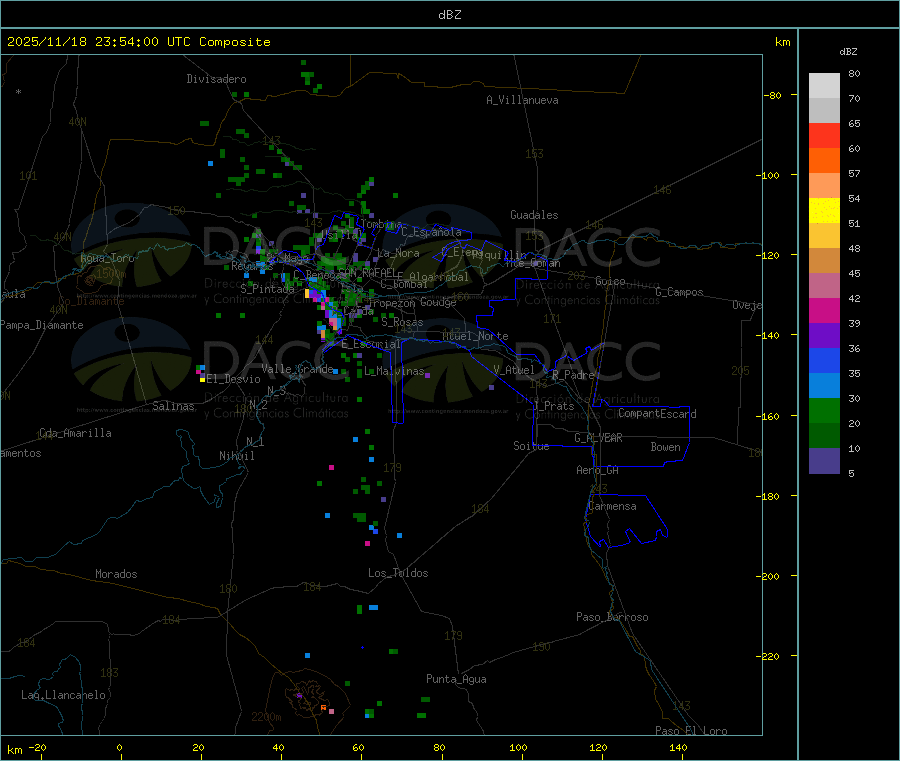The height and width of the screenshot is (761, 900).
Task: Click the orange echo on the 2200m volcano
Action: tap(324, 708)
